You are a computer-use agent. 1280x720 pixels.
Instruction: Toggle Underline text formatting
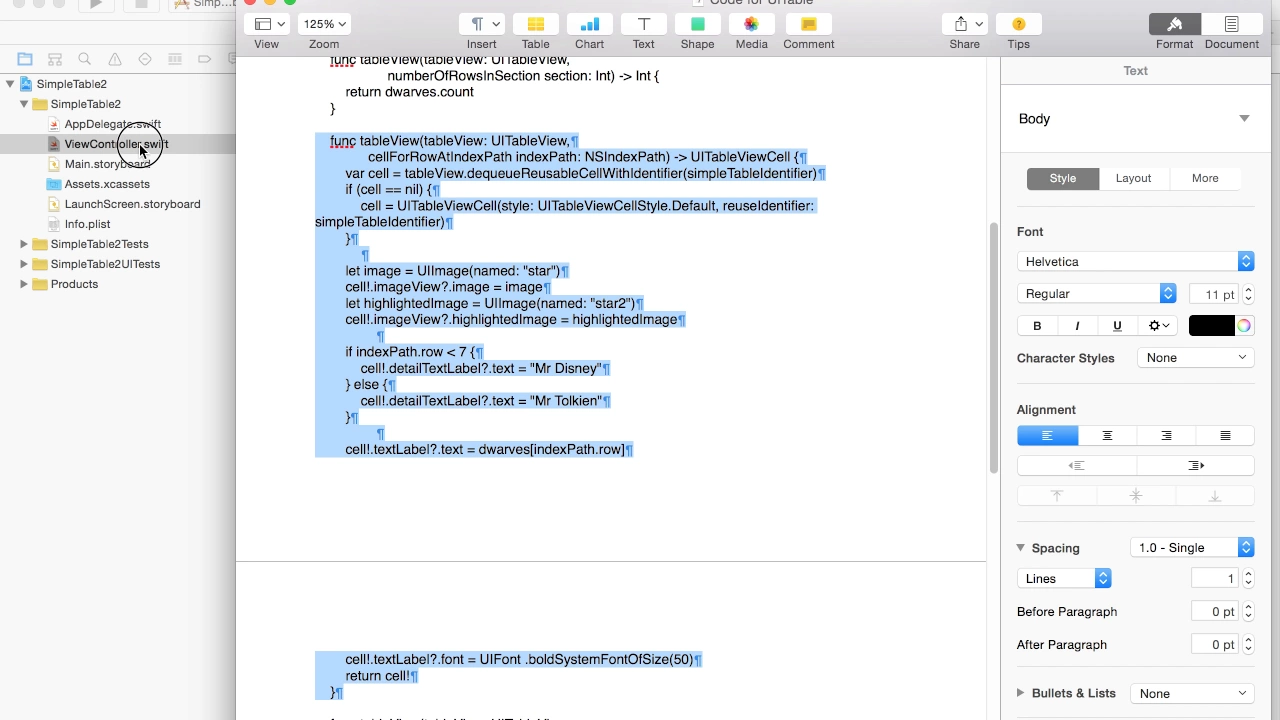point(1117,326)
